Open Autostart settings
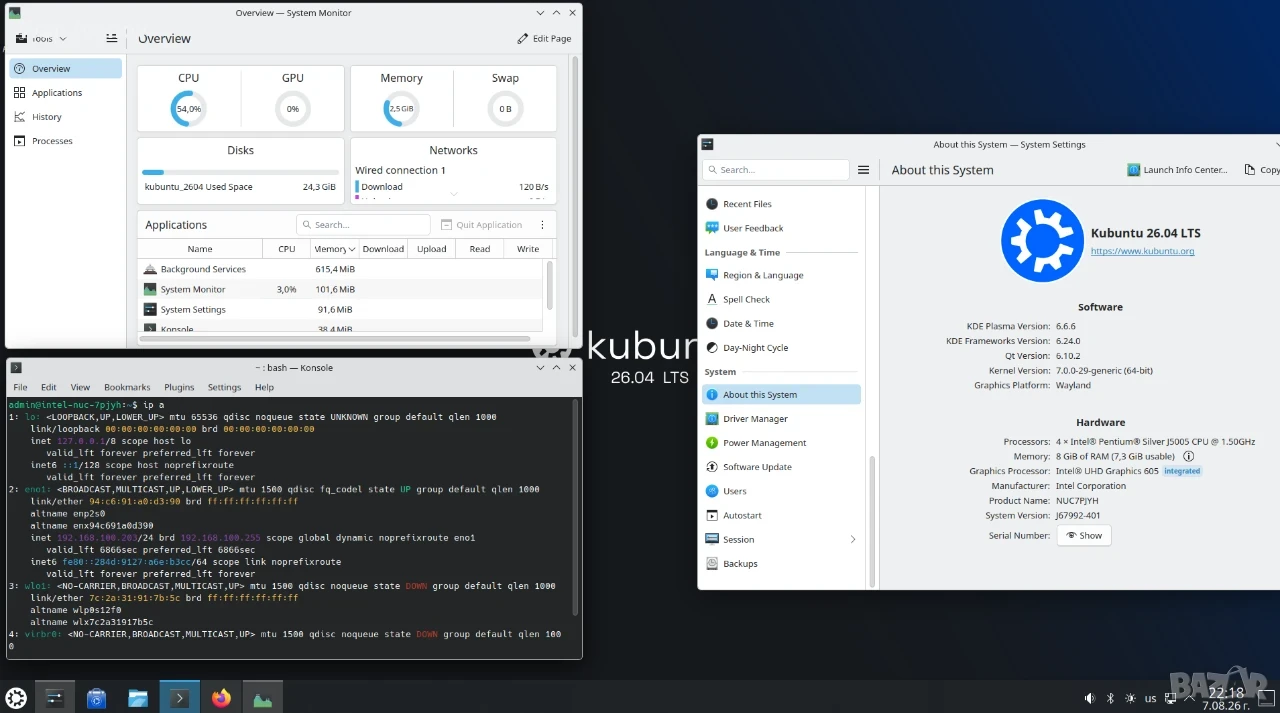This screenshot has height=713, width=1280. 781,515
